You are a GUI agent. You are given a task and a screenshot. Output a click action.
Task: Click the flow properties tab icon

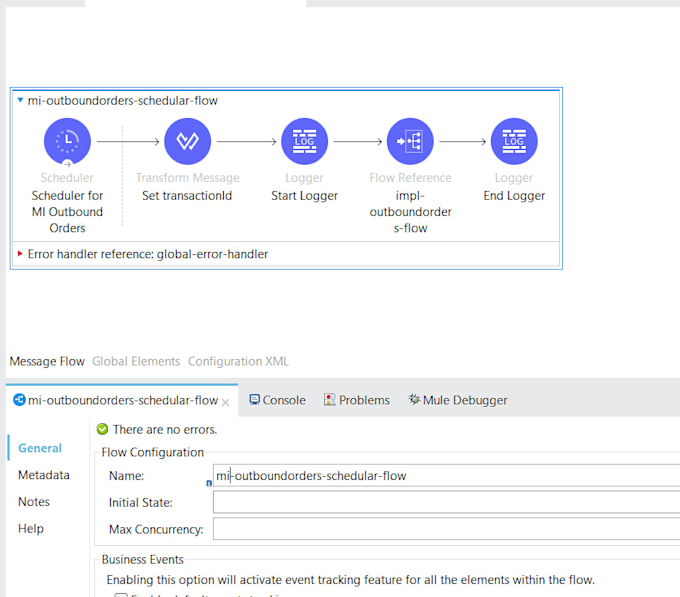click(x=20, y=400)
